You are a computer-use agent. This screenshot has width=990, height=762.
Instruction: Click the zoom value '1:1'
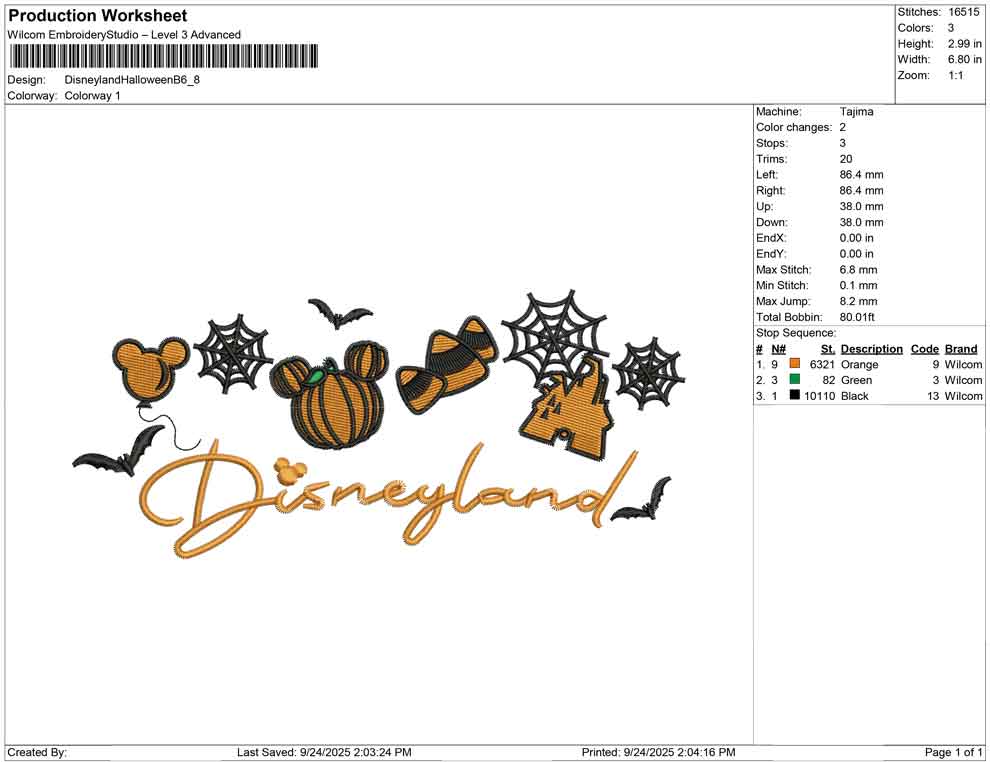pos(955,75)
